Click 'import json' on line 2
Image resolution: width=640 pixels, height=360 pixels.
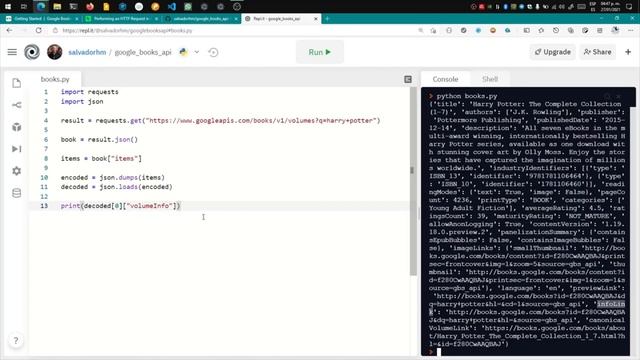click(82, 102)
